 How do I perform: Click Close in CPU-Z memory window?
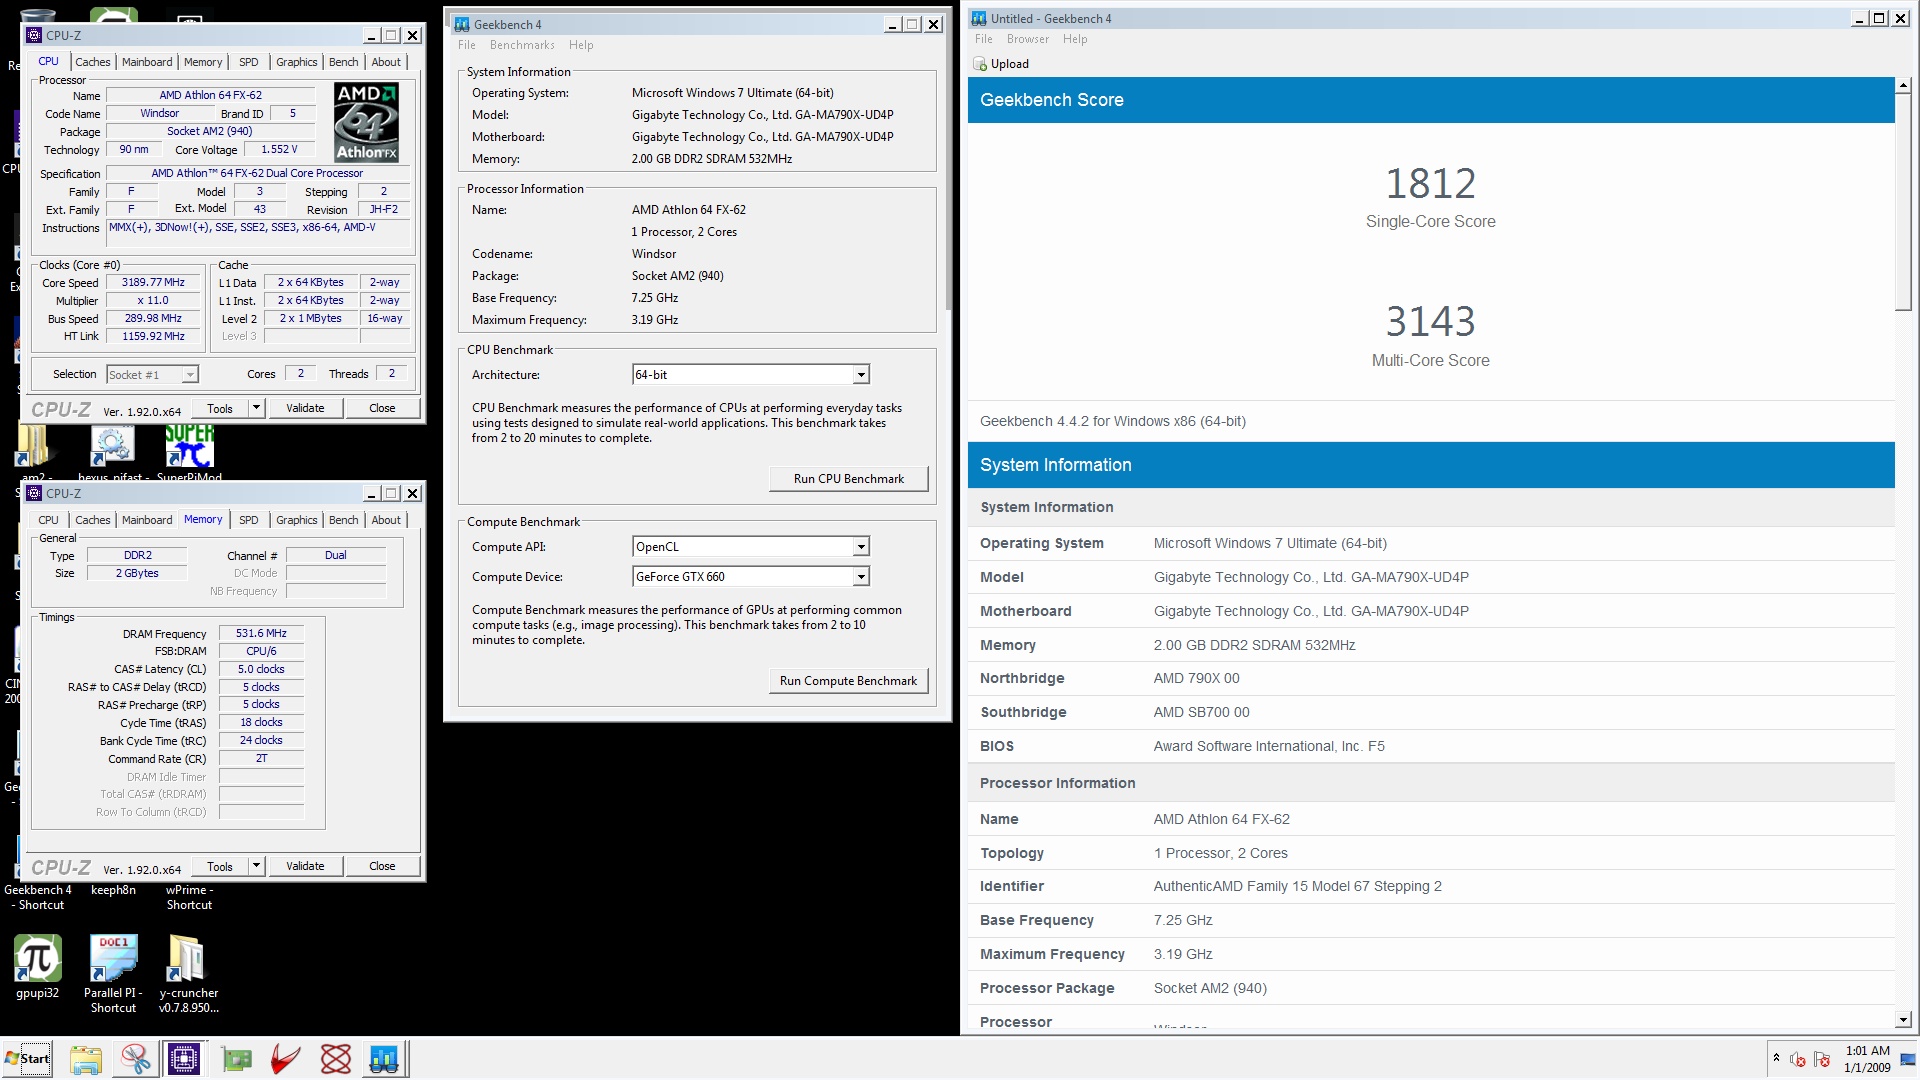pos(382,866)
